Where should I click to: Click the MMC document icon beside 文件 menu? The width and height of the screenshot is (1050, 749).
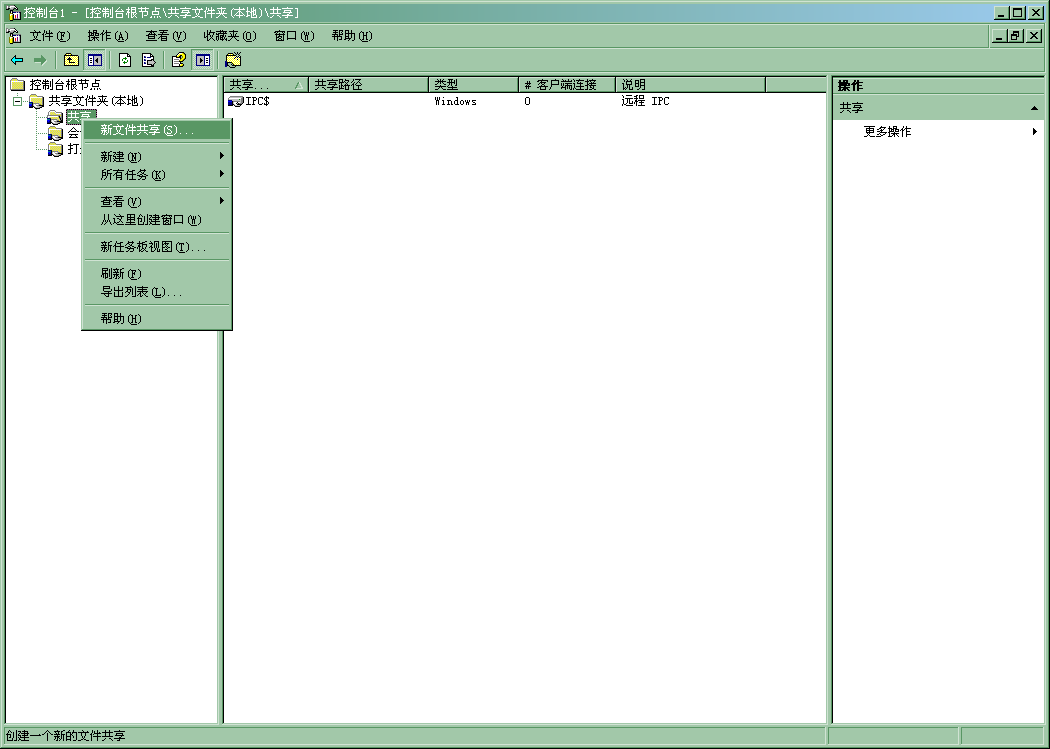pos(13,35)
